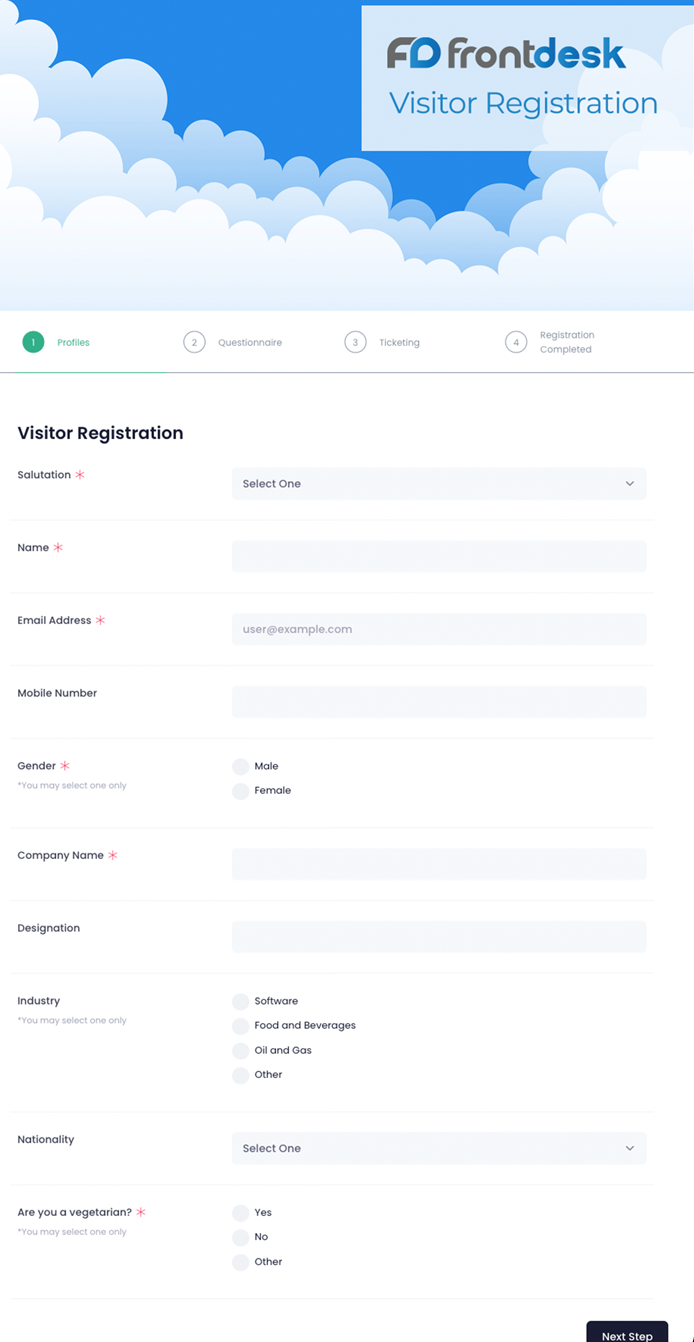The height and width of the screenshot is (1342, 694).
Task: Click the 'Are you a vegetarian?' label
Action: (x=75, y=1212)
